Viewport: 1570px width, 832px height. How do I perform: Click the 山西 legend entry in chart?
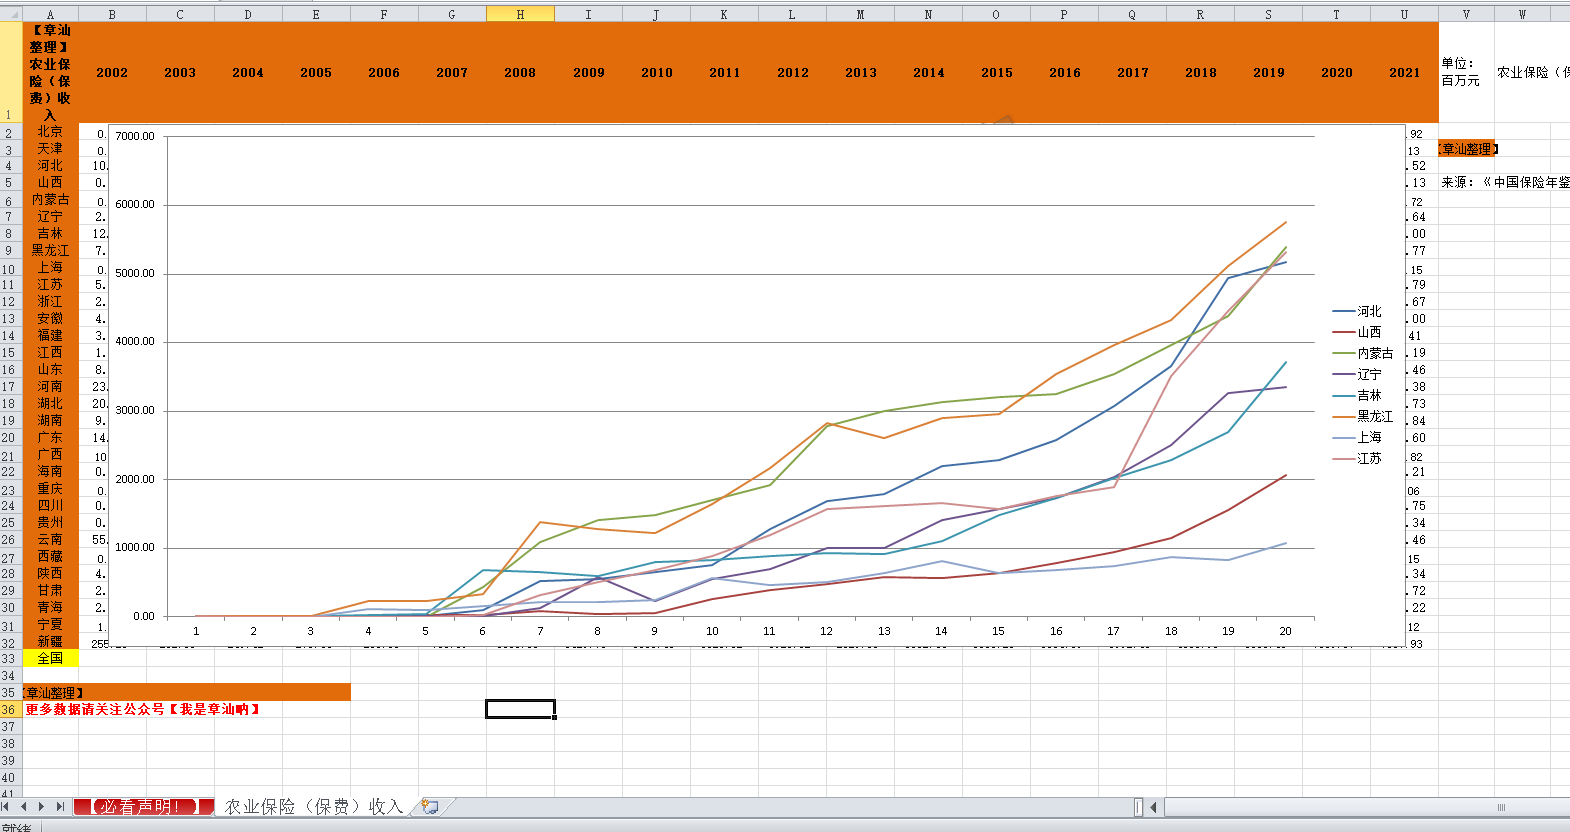point(1357,332)
